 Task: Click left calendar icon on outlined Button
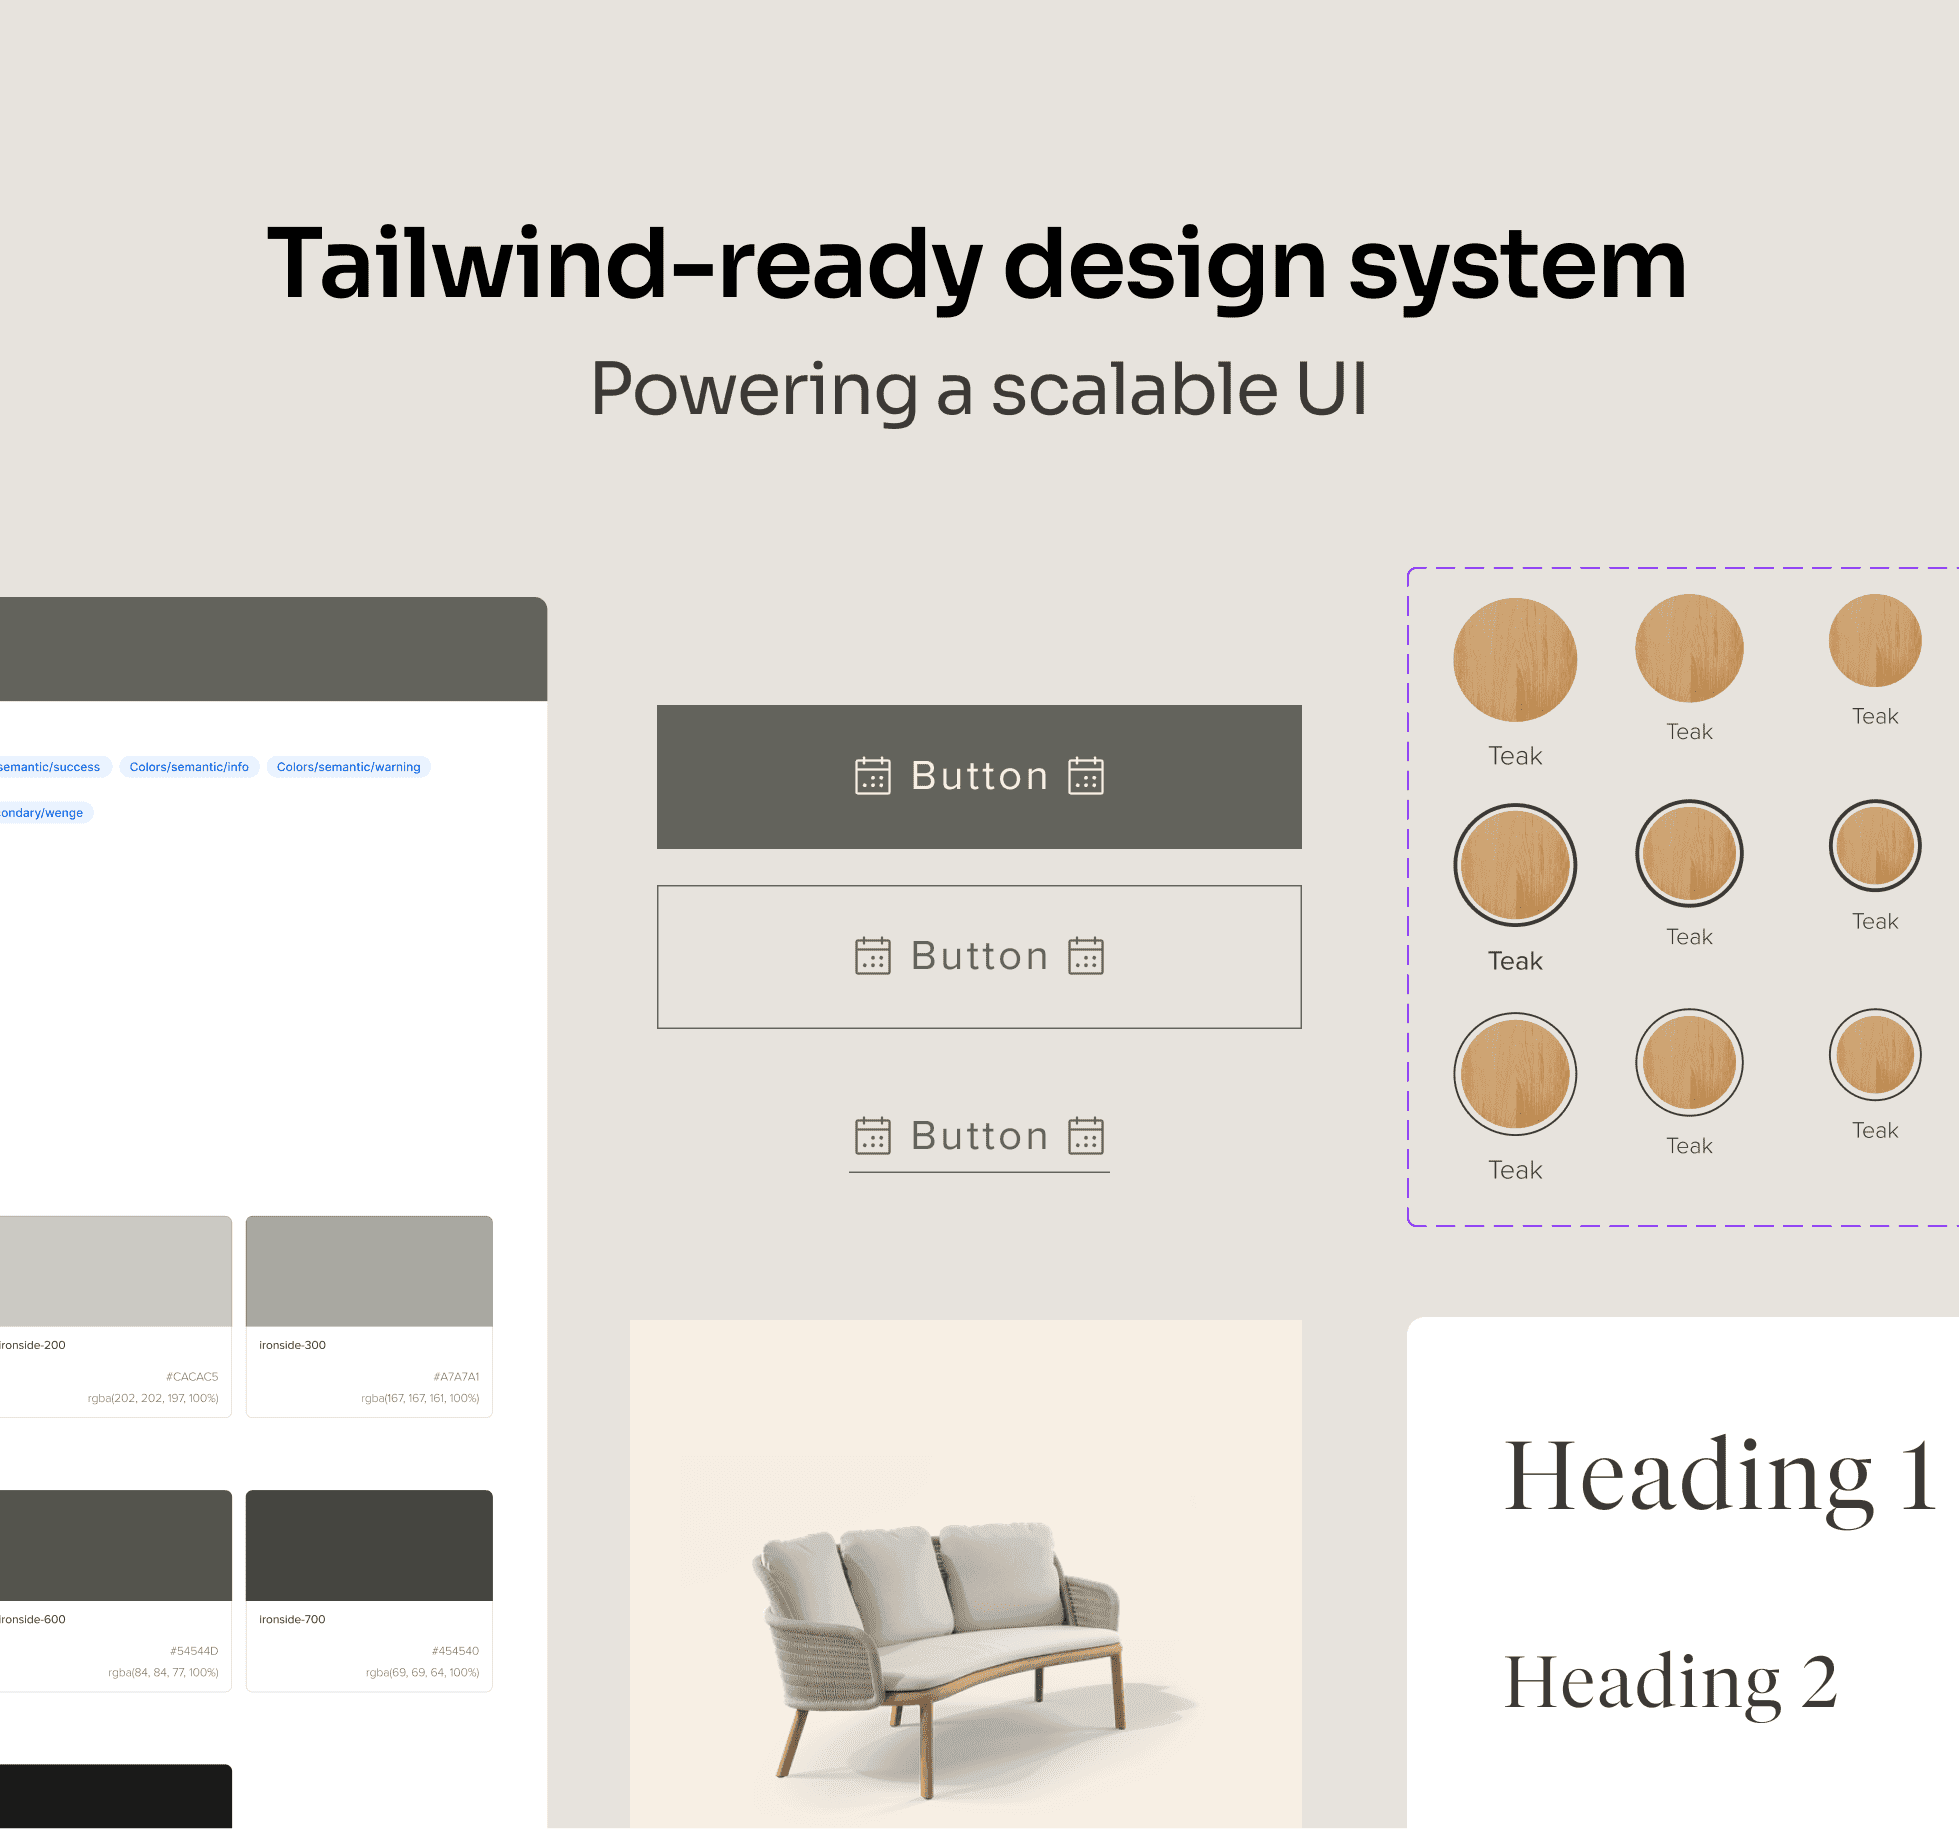coord(872,956)
